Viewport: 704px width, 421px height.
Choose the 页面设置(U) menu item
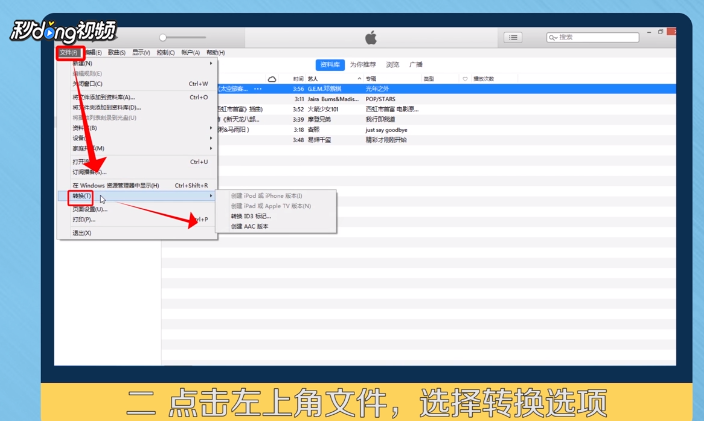[x=137, y=209]
